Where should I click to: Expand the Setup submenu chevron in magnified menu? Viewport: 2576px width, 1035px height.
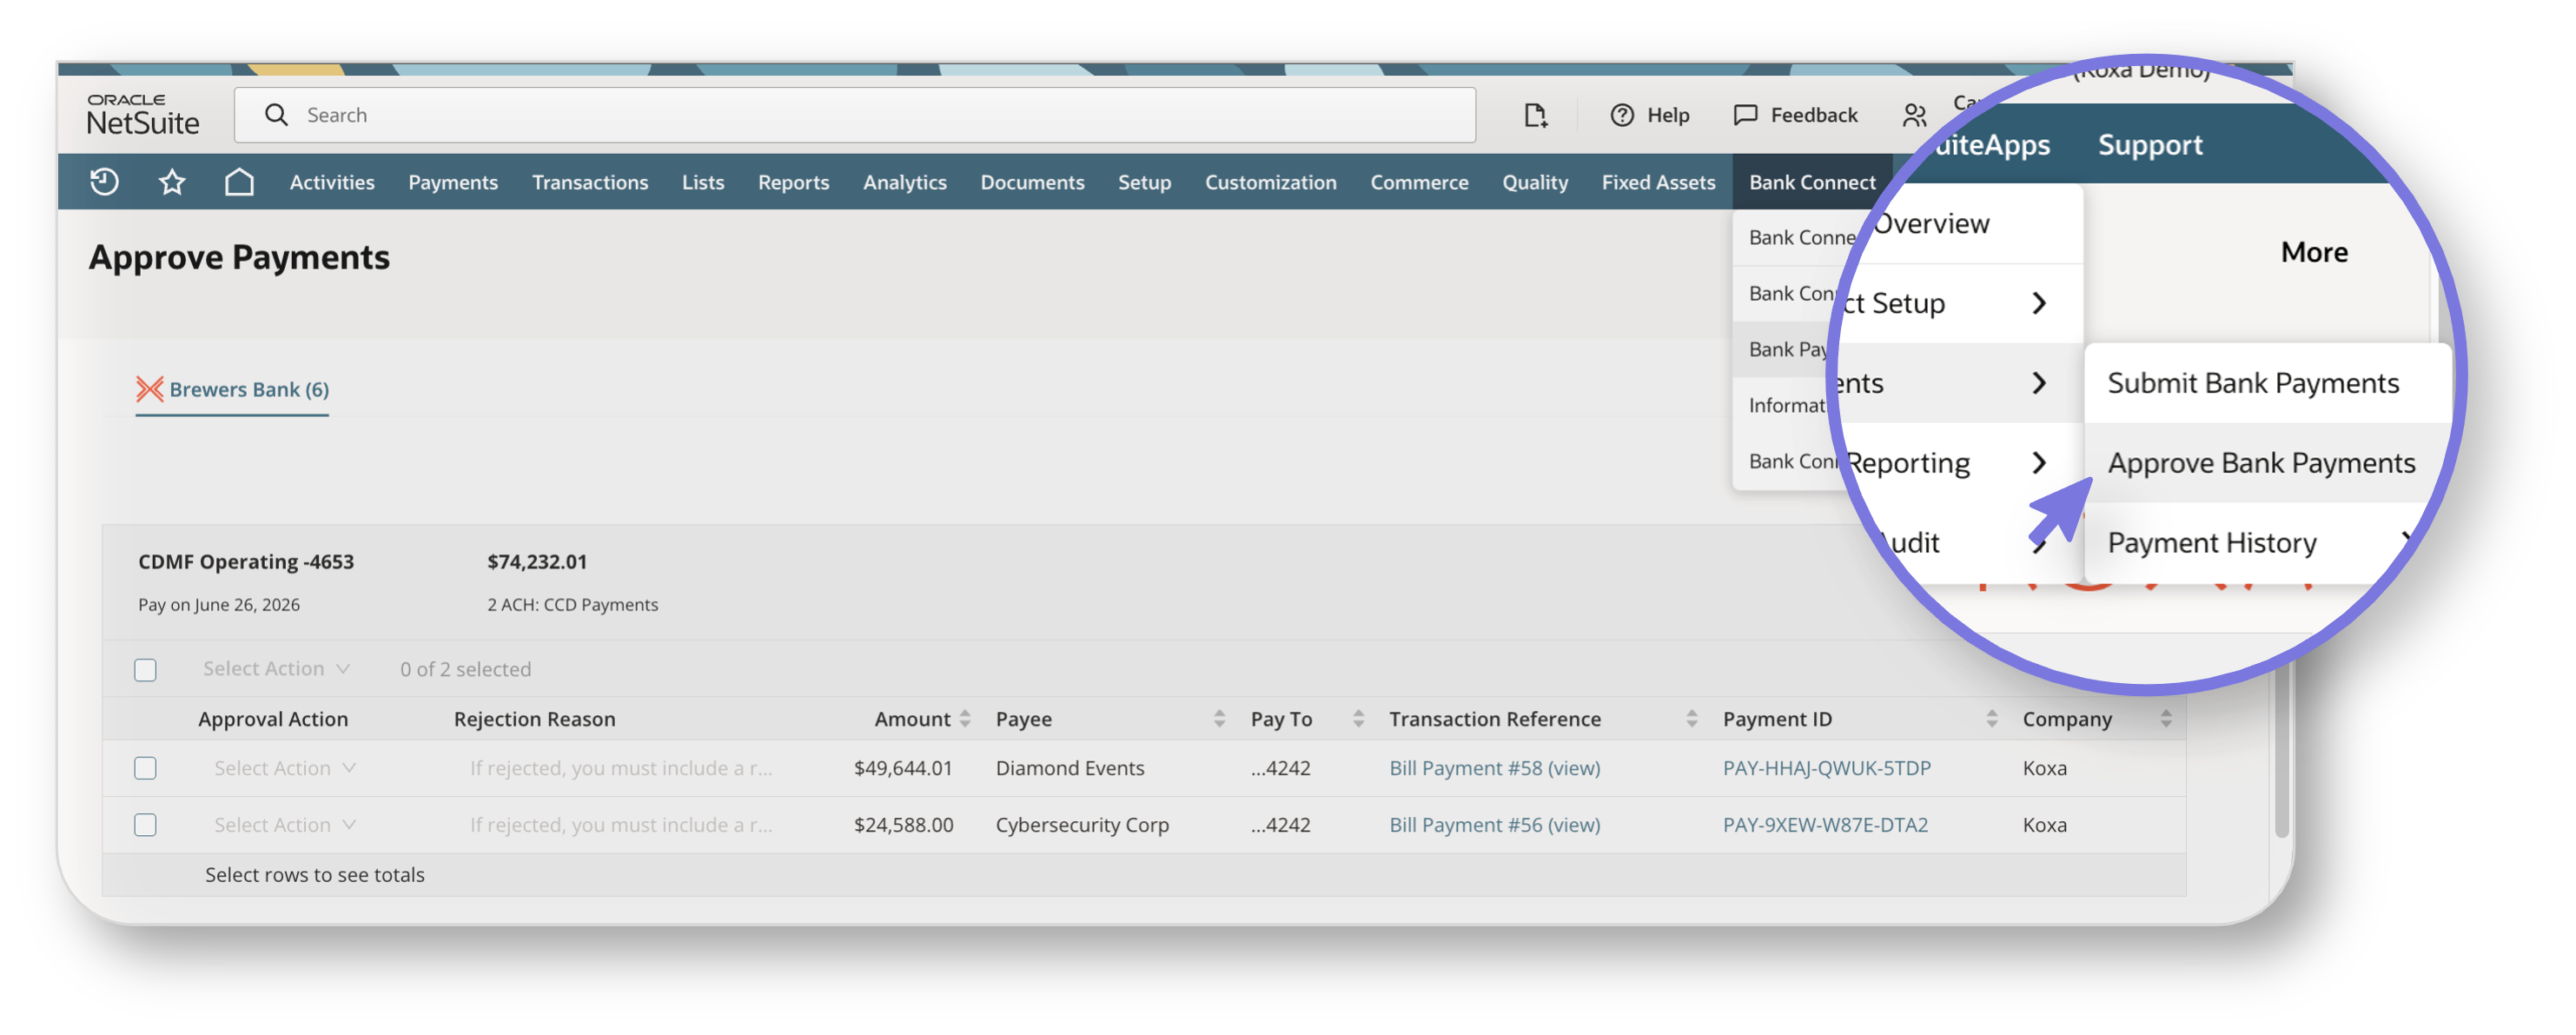[2039, 303]
